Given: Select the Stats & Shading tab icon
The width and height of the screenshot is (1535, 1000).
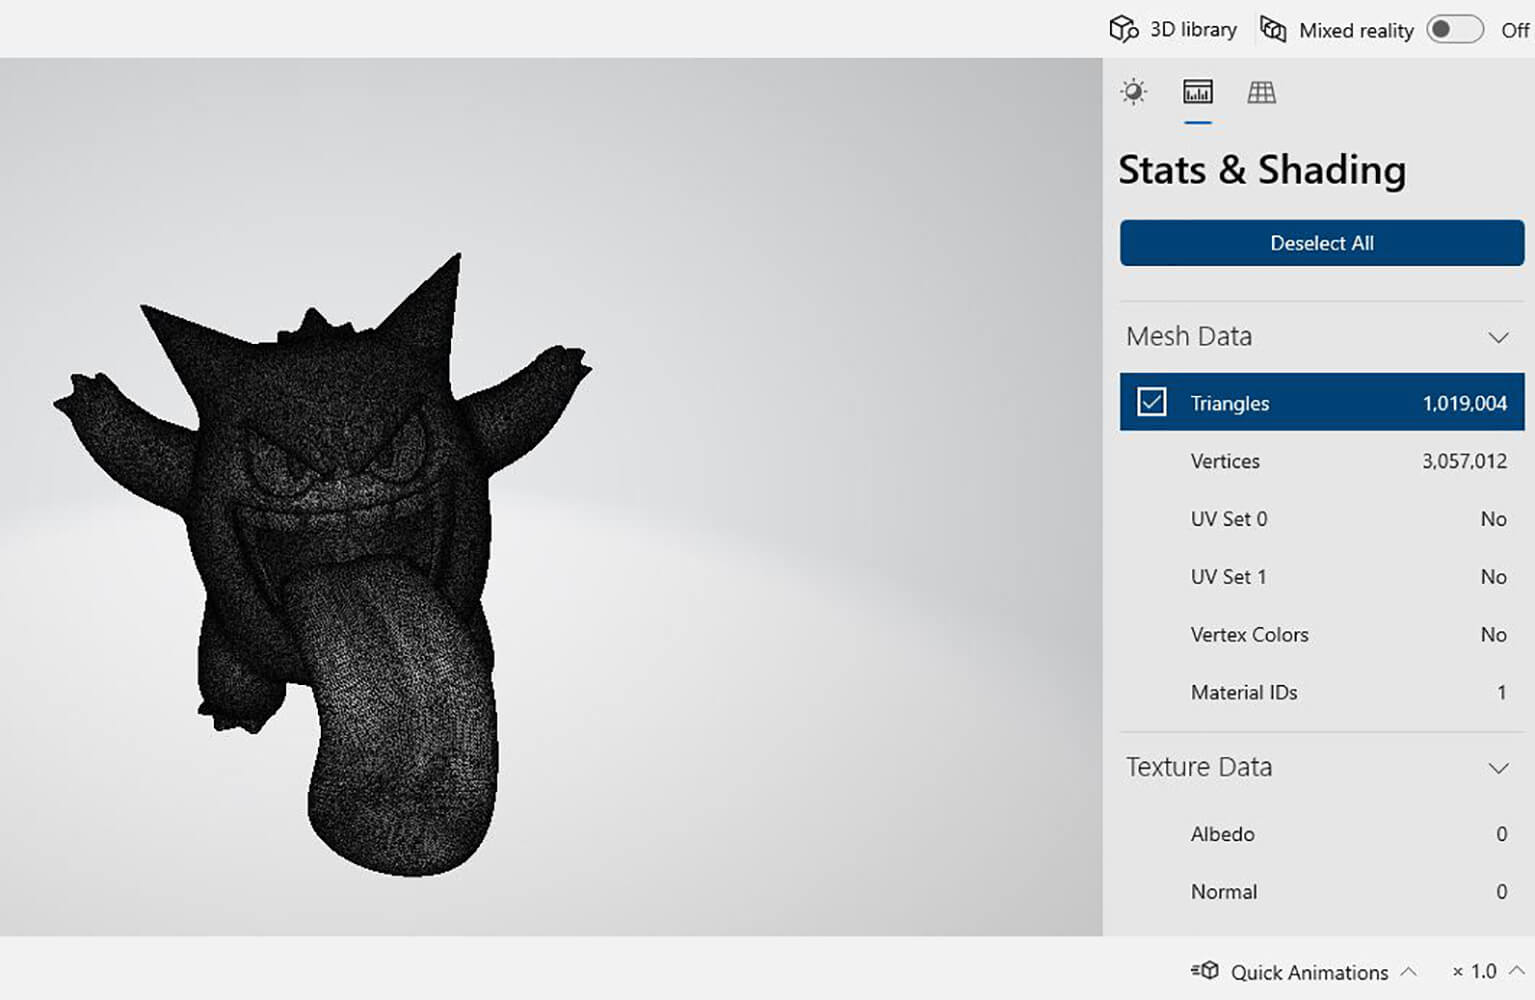Looking at the screenshot, I should tap(1197, 93).
